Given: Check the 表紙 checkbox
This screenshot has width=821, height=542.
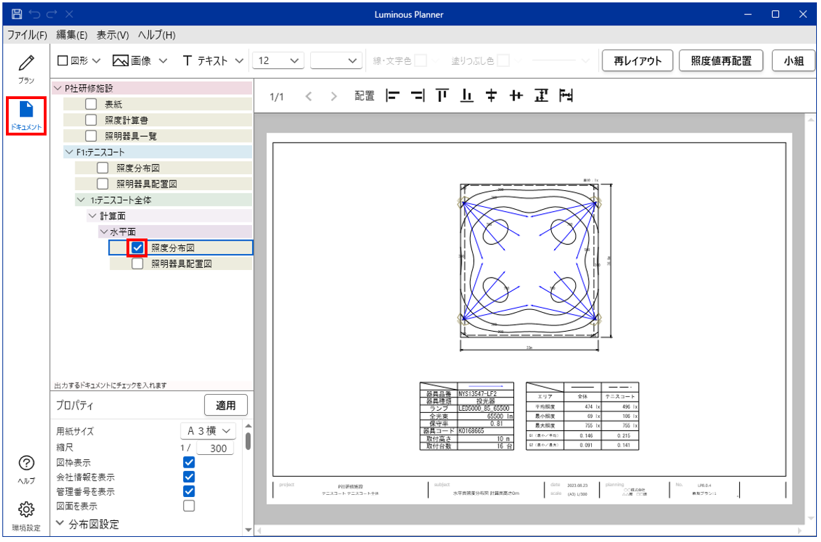Looking at the screenshot, I should (x=91, y=104).
